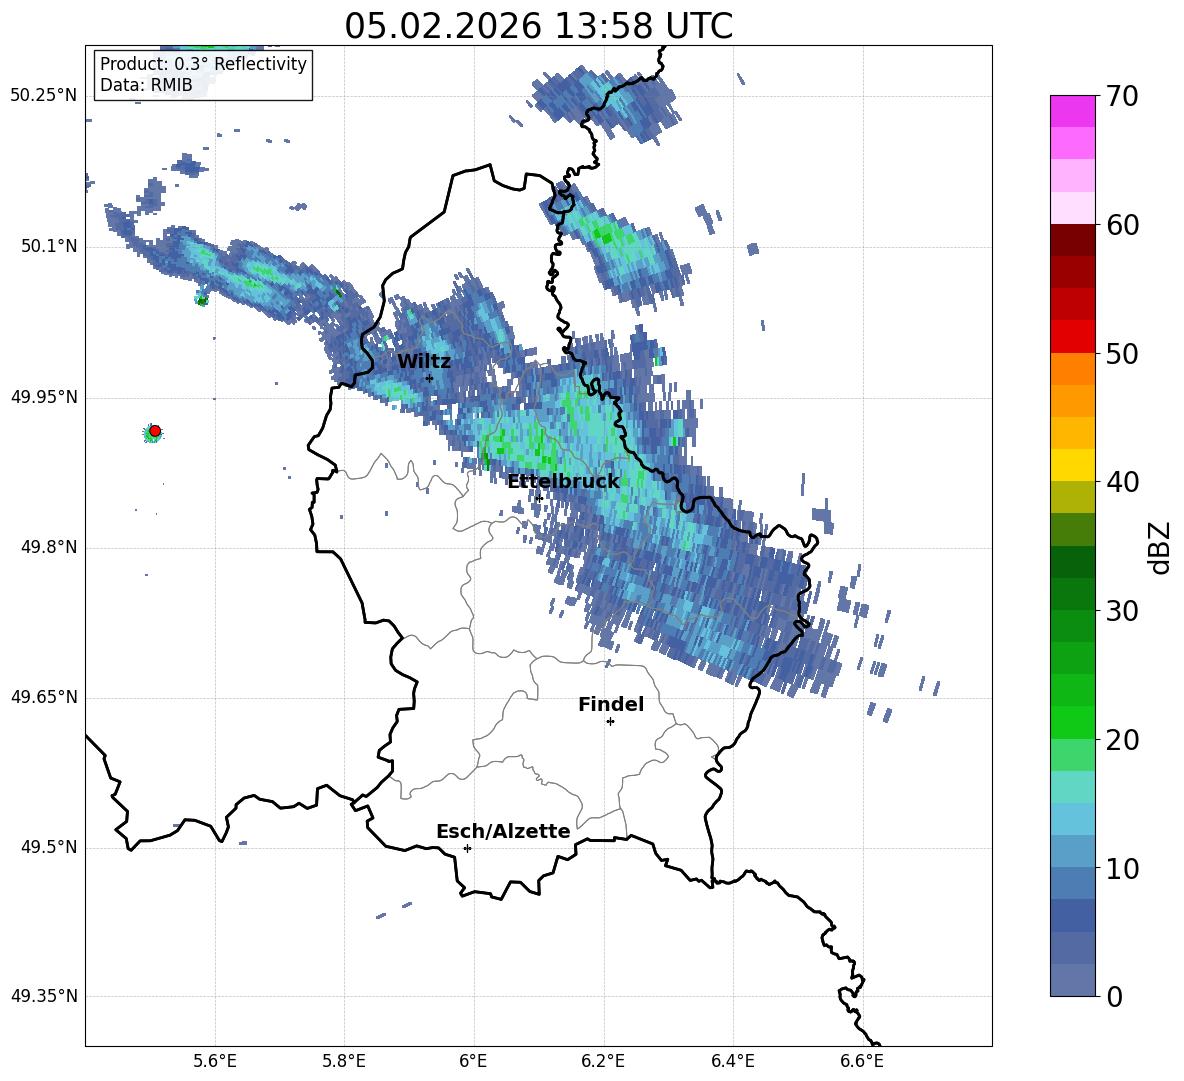Click the dBZ colorbar axis label
The height and width of the screenshot is (1081, 1184).
tap(1161, 547)
